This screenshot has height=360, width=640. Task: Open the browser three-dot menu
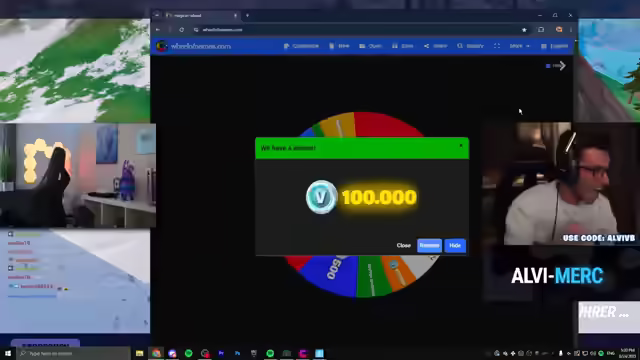pyautogui.click(x=571, y=30)
